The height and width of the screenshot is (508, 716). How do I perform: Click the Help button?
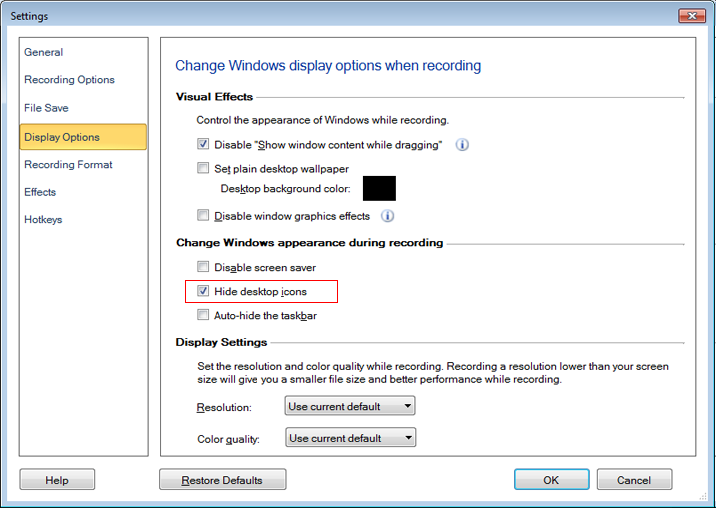pyautogui.click(x=57, y=480)
